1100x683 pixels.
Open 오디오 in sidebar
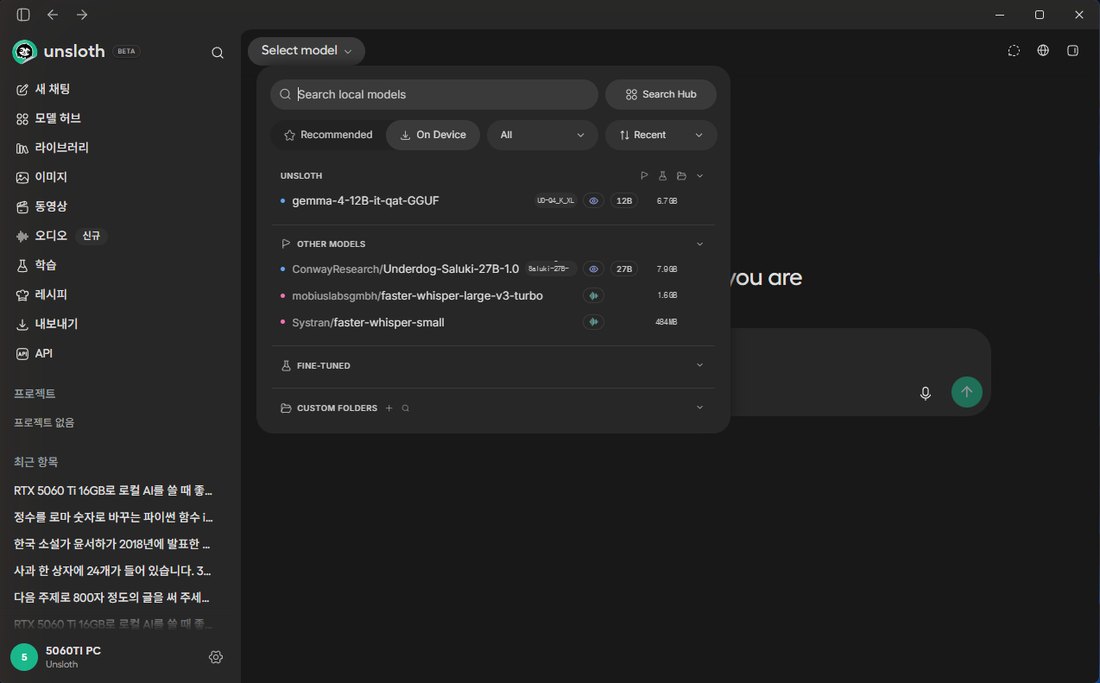[x=42, y=236]
